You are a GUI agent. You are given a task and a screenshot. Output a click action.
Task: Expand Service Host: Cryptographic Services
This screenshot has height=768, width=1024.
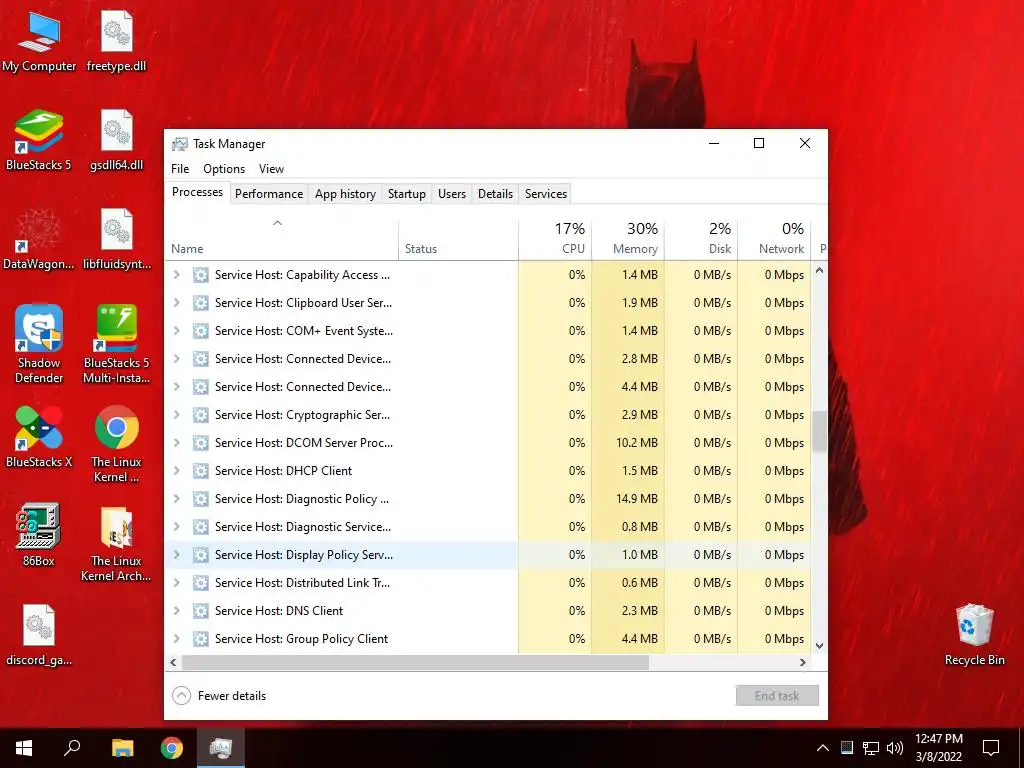coord(176,415)
